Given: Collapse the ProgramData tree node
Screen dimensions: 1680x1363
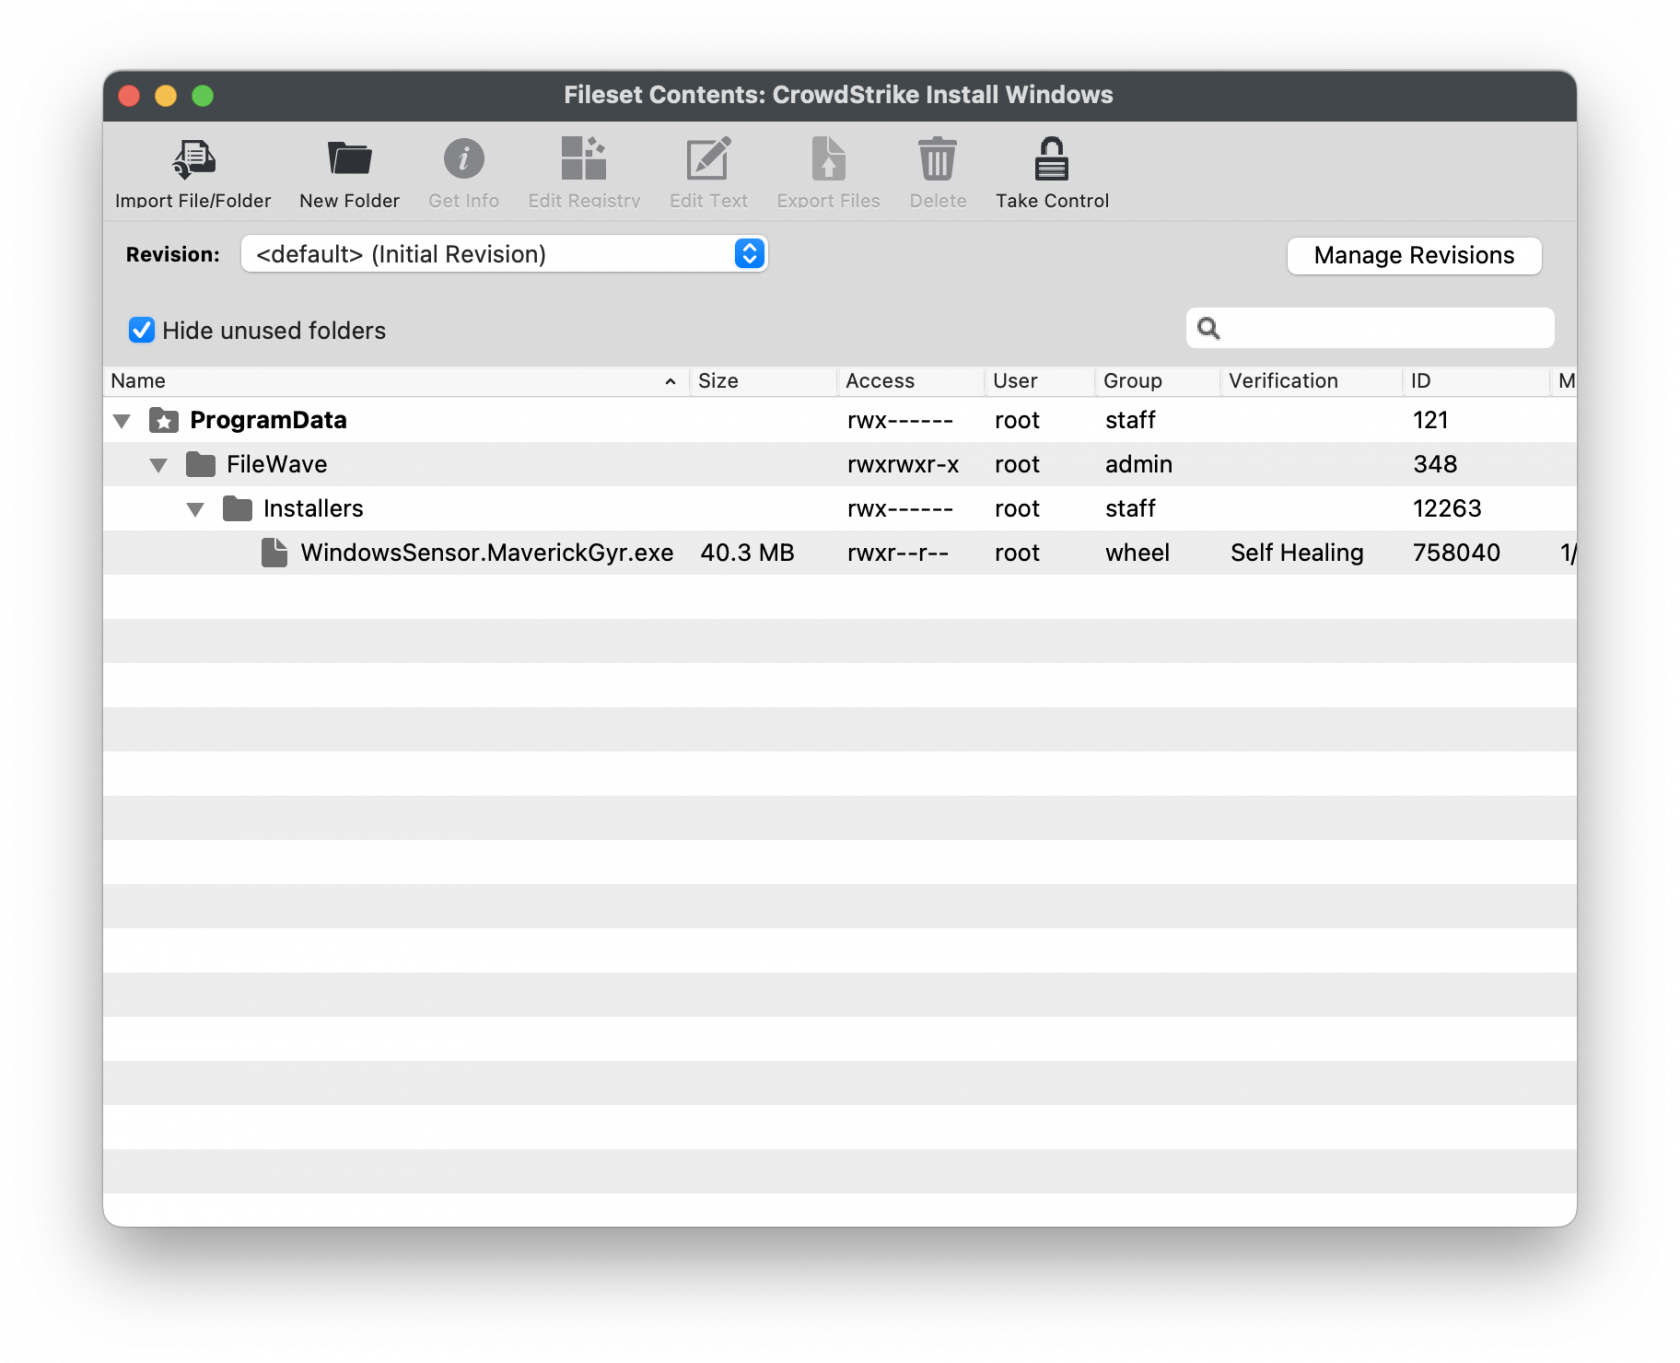Looking at the screenshot, I should click(122, 421).
